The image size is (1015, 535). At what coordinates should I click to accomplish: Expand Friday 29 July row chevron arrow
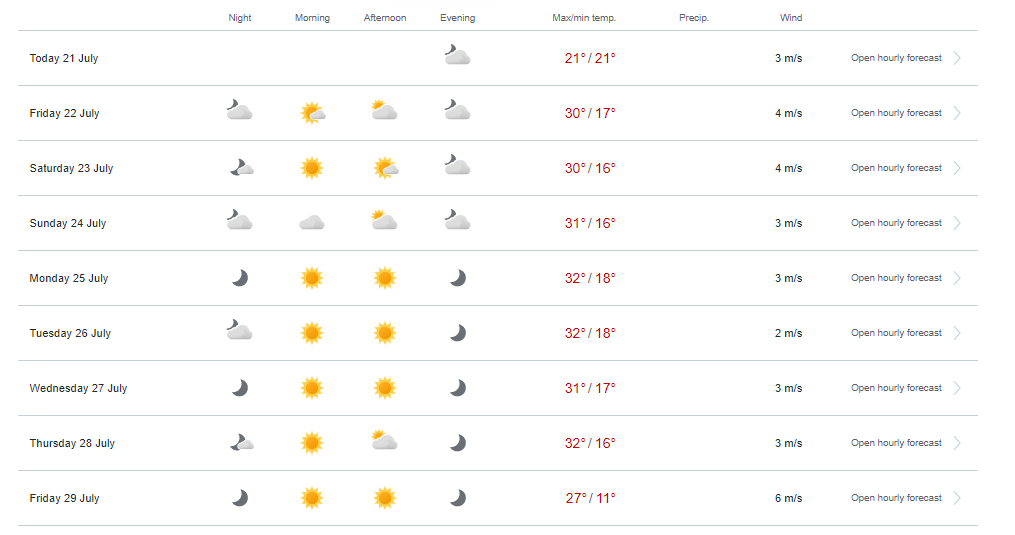click(x=957, y=498)
